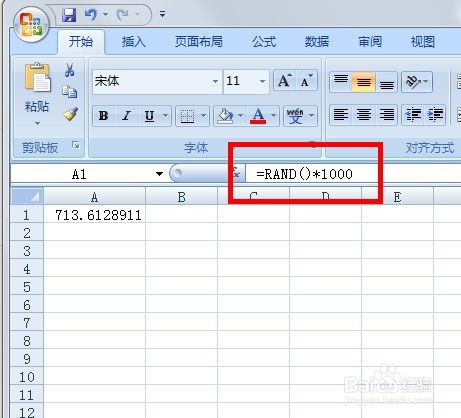Screen dimensions: 461x418
Task: Apply red font color
Action: (x=258, y=116)
